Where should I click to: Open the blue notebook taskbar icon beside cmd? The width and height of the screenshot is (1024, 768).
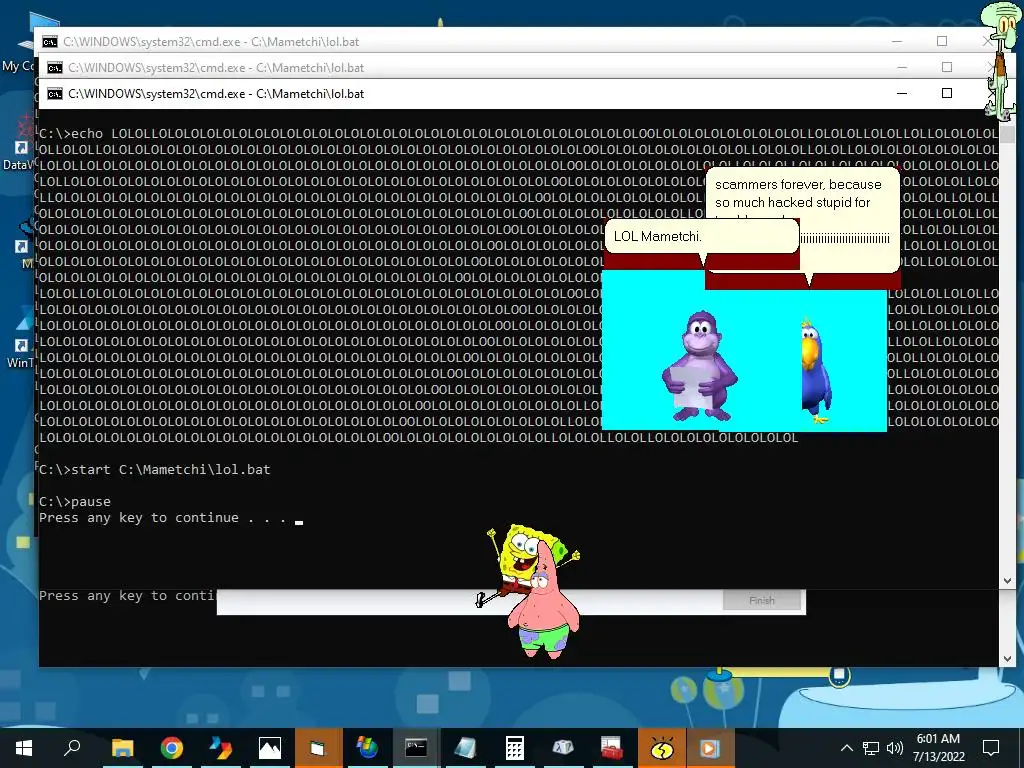[x=465, y=748]
